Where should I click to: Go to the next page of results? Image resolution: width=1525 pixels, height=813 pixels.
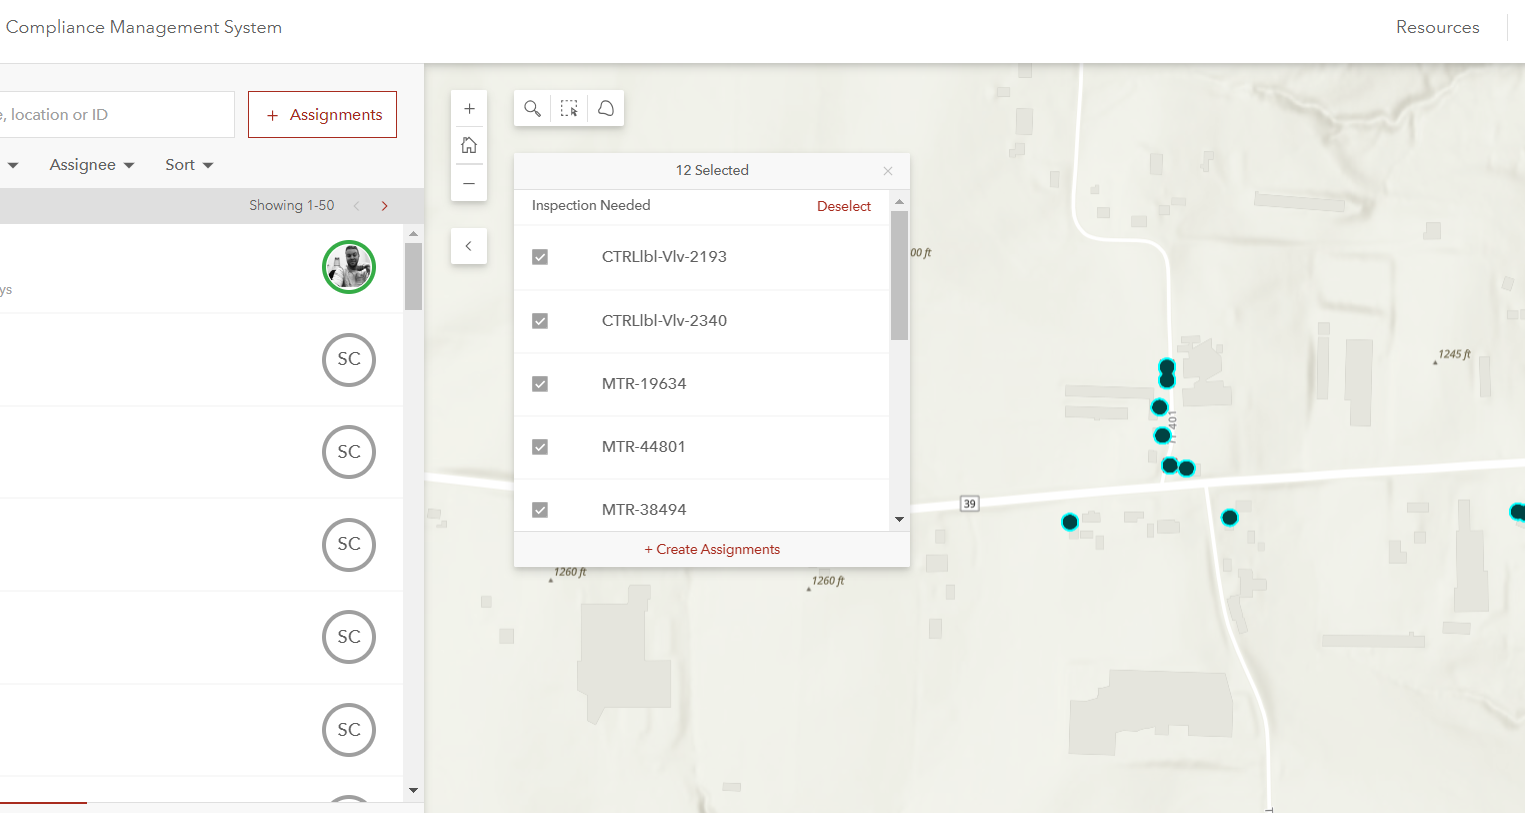[x=384, y=205]
